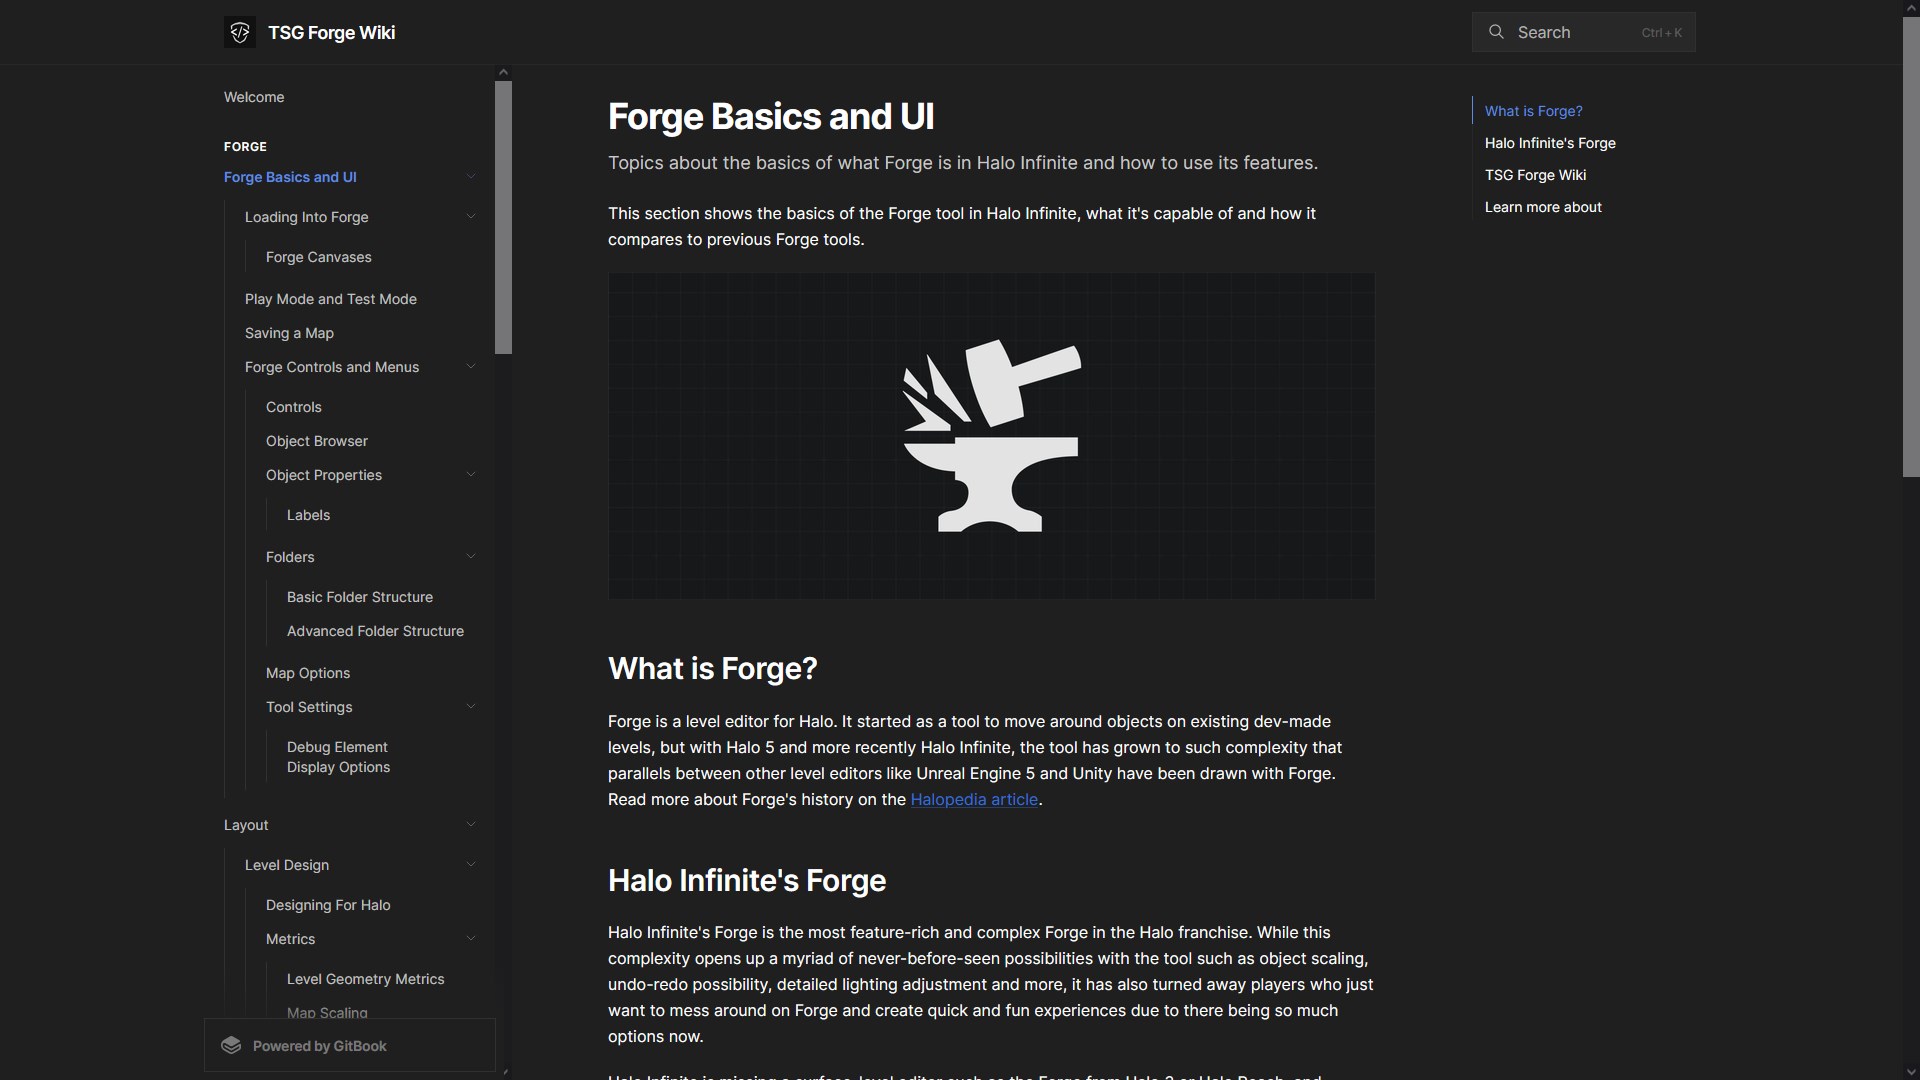The height and width of the screenshot is (1080, 1920).
Task: Expand the Level Design section
Action: (x=469, y=866)
